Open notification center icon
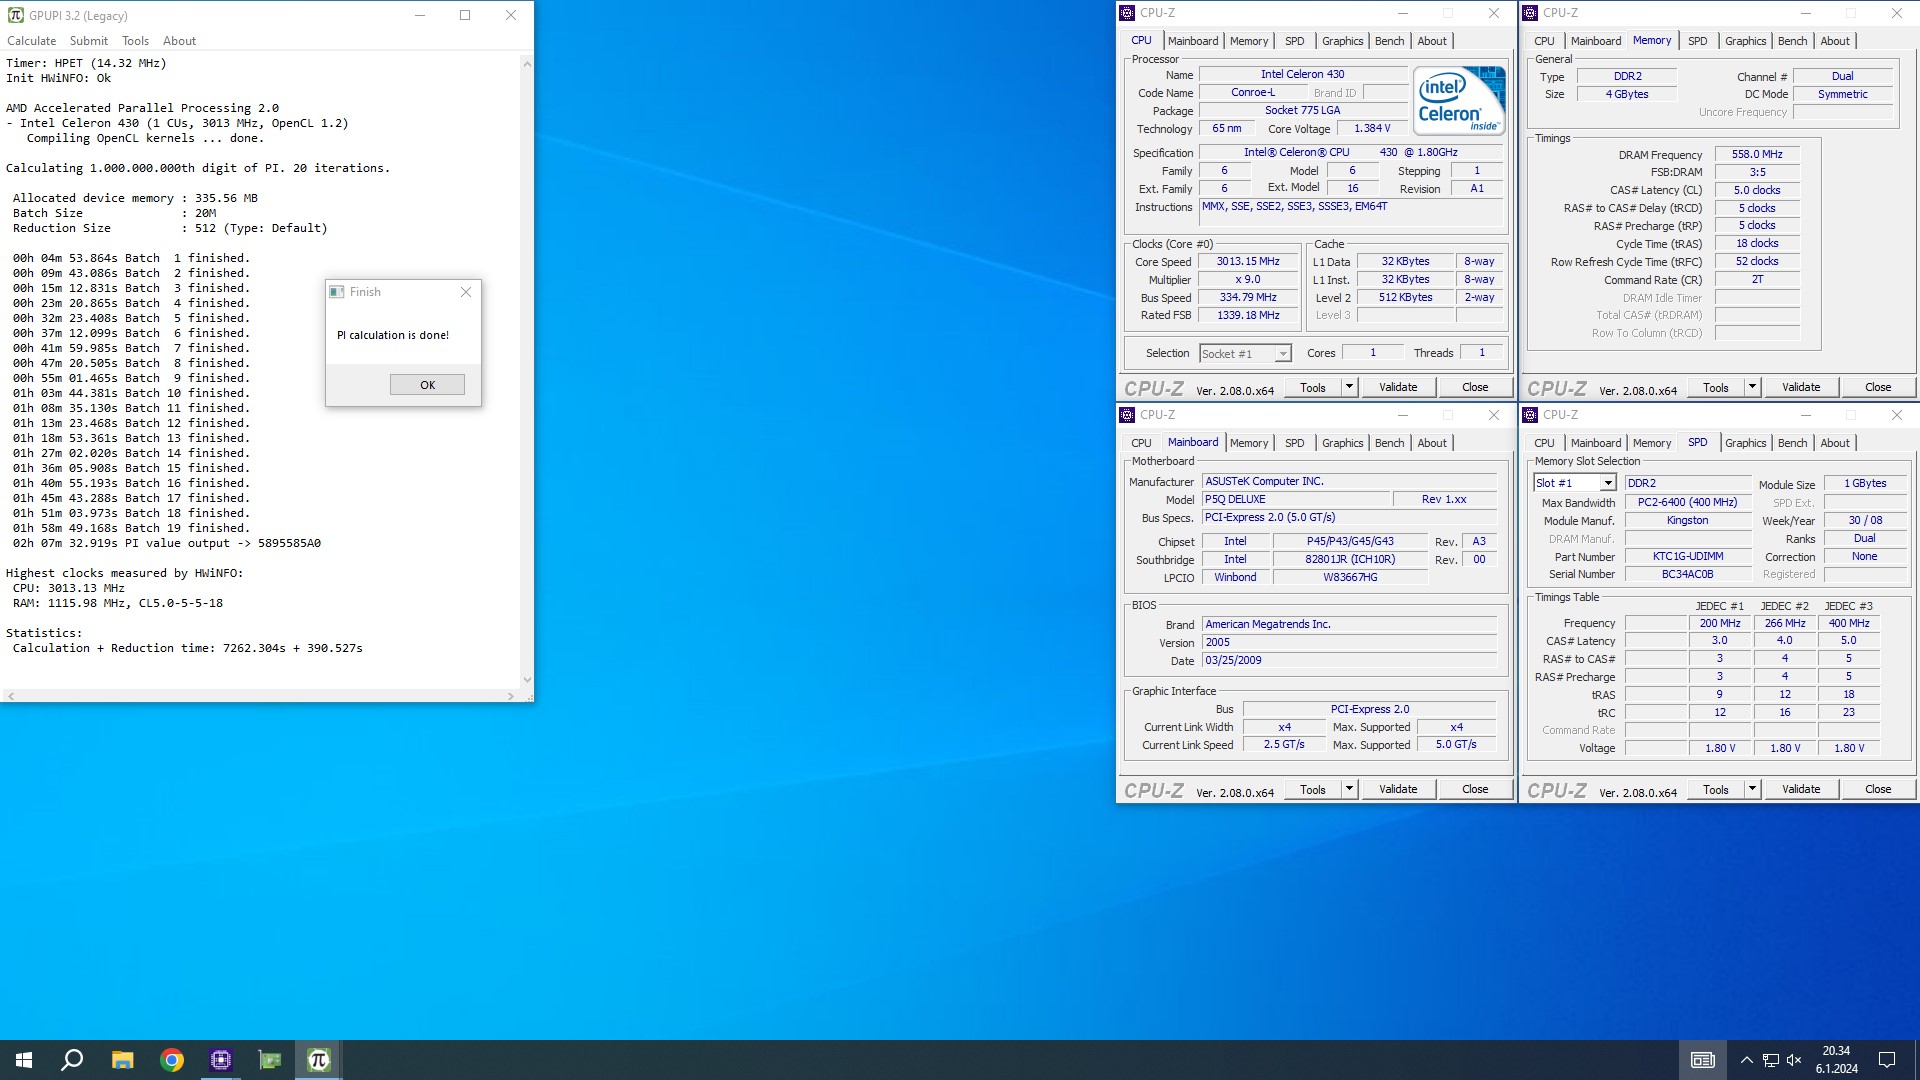The image size is (1920, 1080). [x=1887, y=1060]
